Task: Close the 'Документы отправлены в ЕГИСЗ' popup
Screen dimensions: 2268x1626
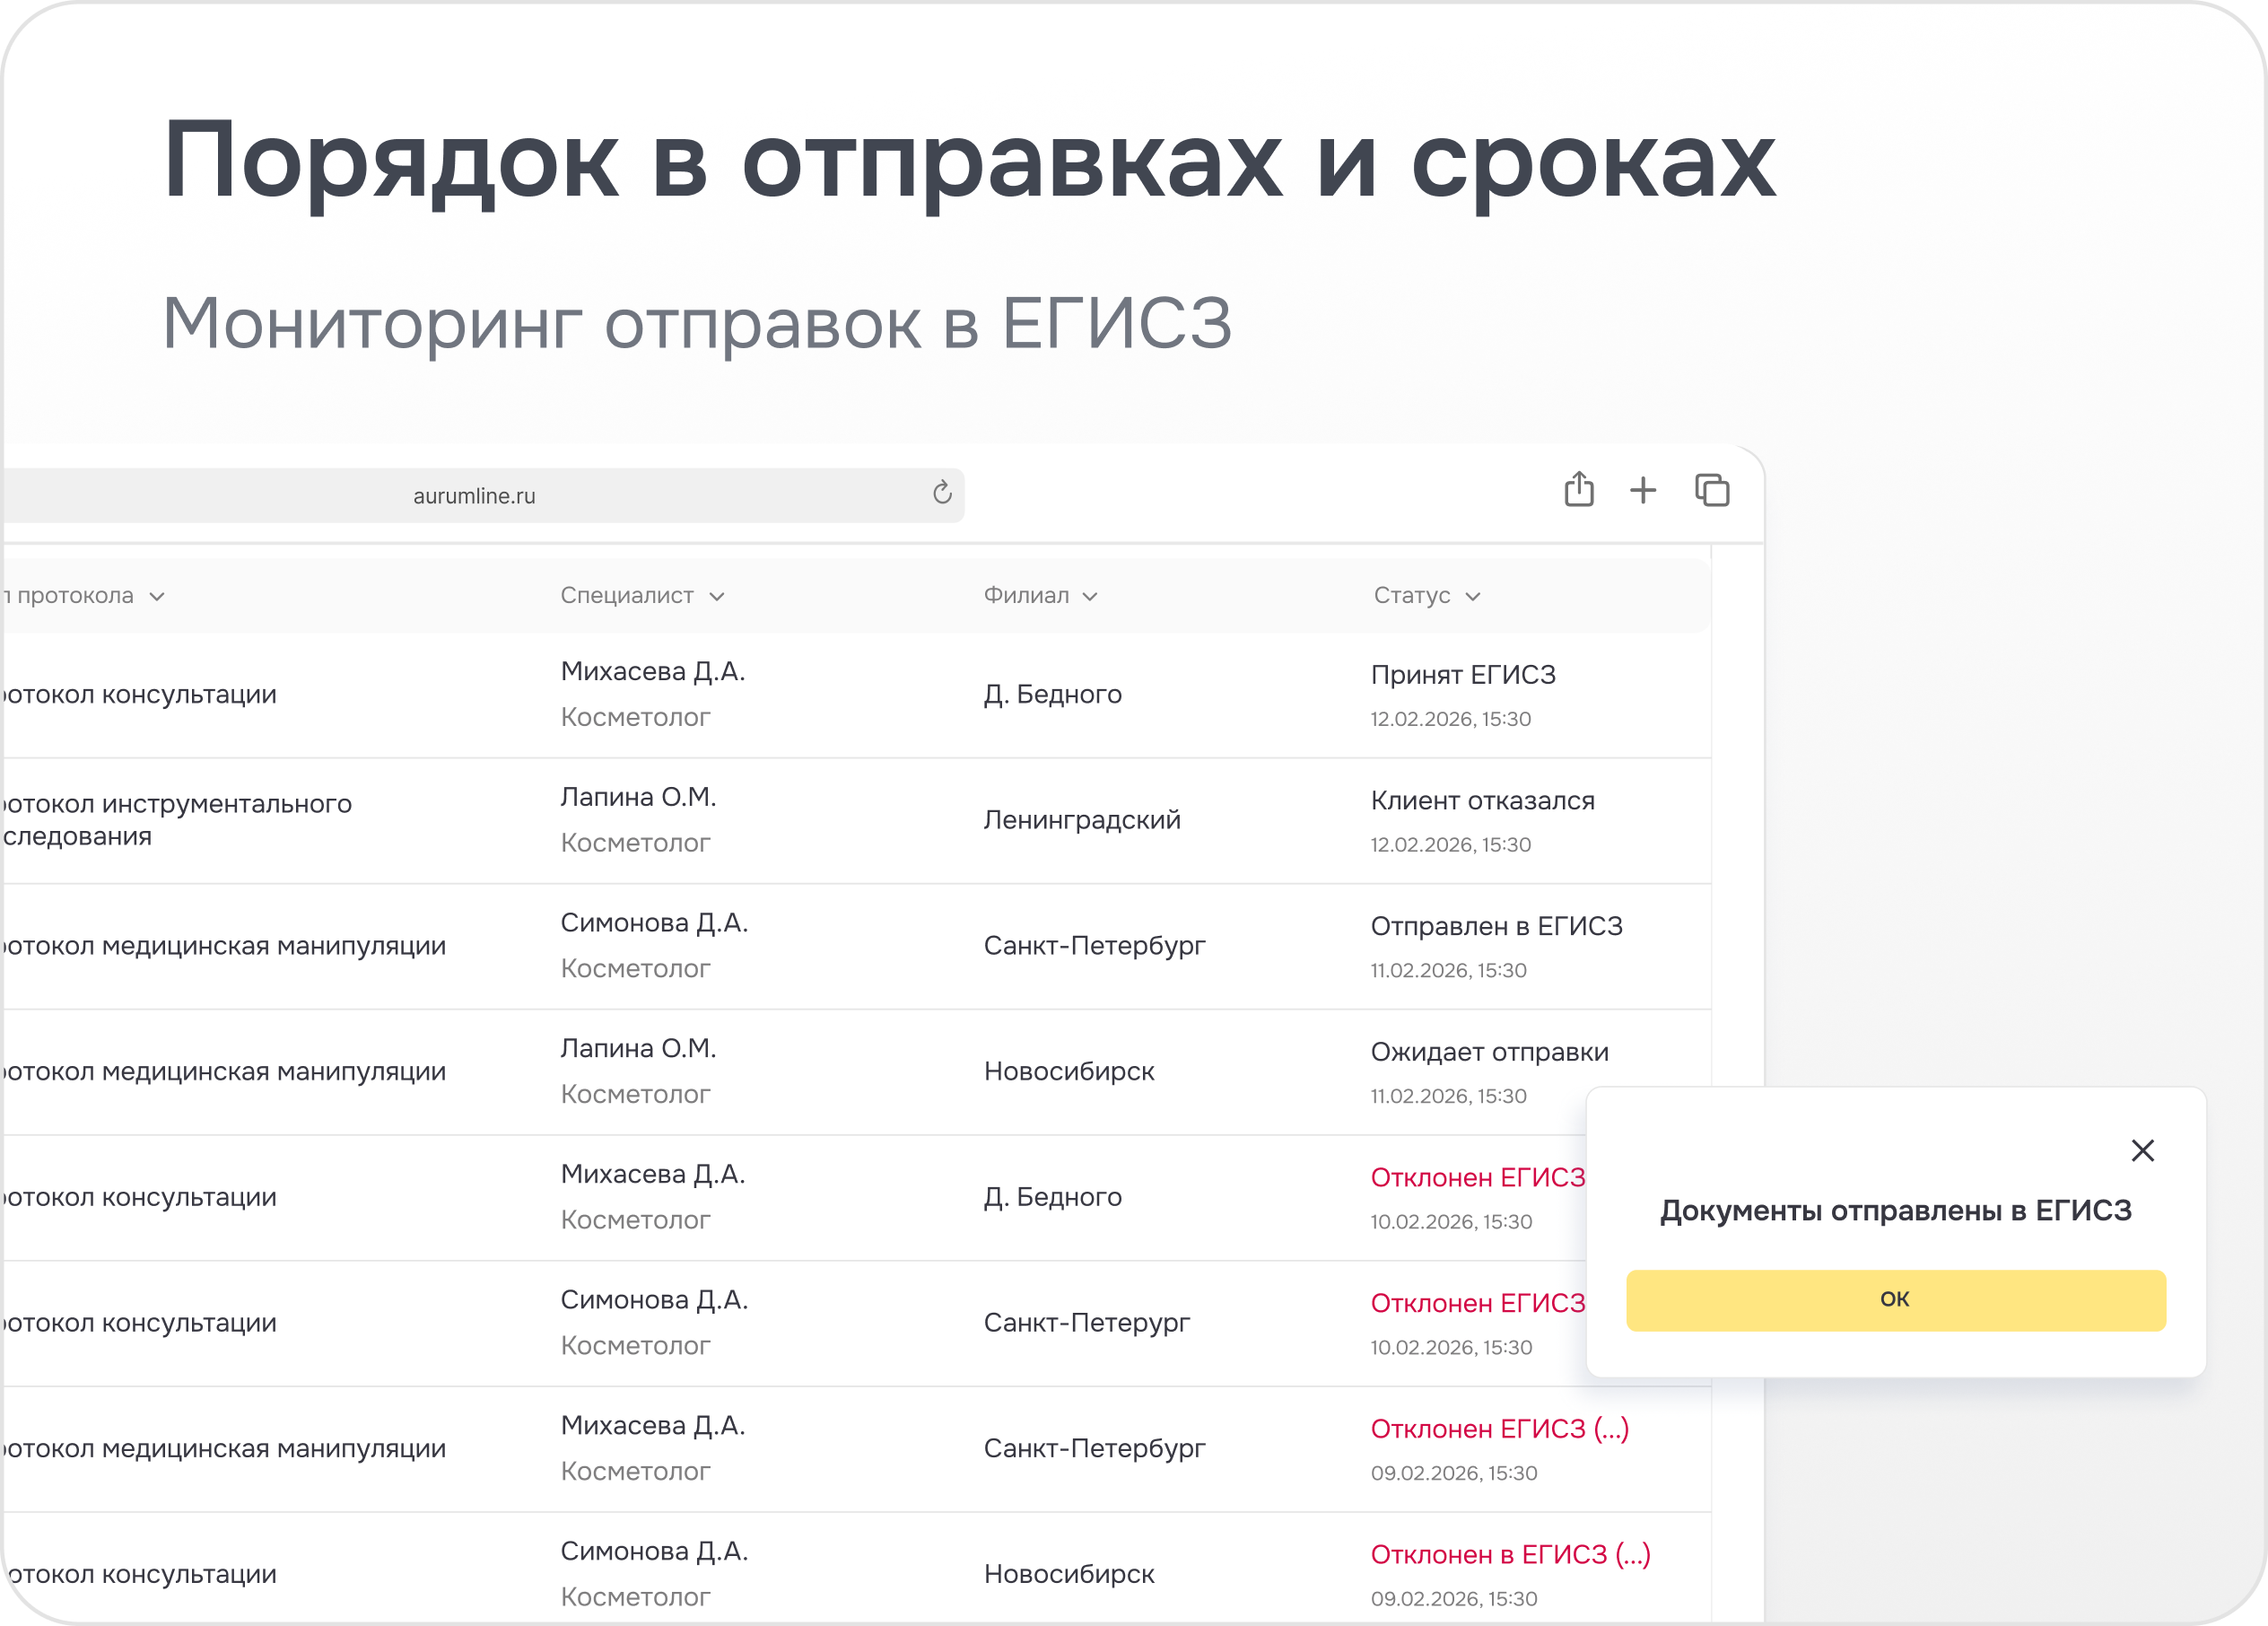Action: [x=2142, y=1151]
